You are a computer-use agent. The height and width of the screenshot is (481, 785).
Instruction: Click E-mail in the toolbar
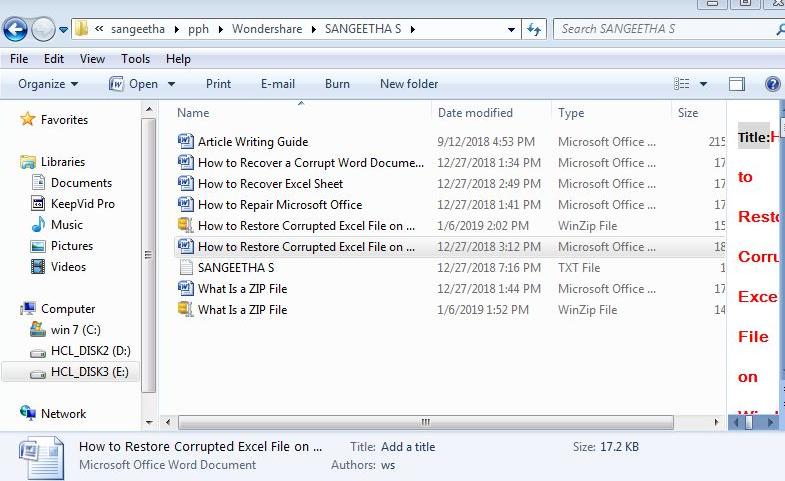pyautogui.click(x=278, y=84)
